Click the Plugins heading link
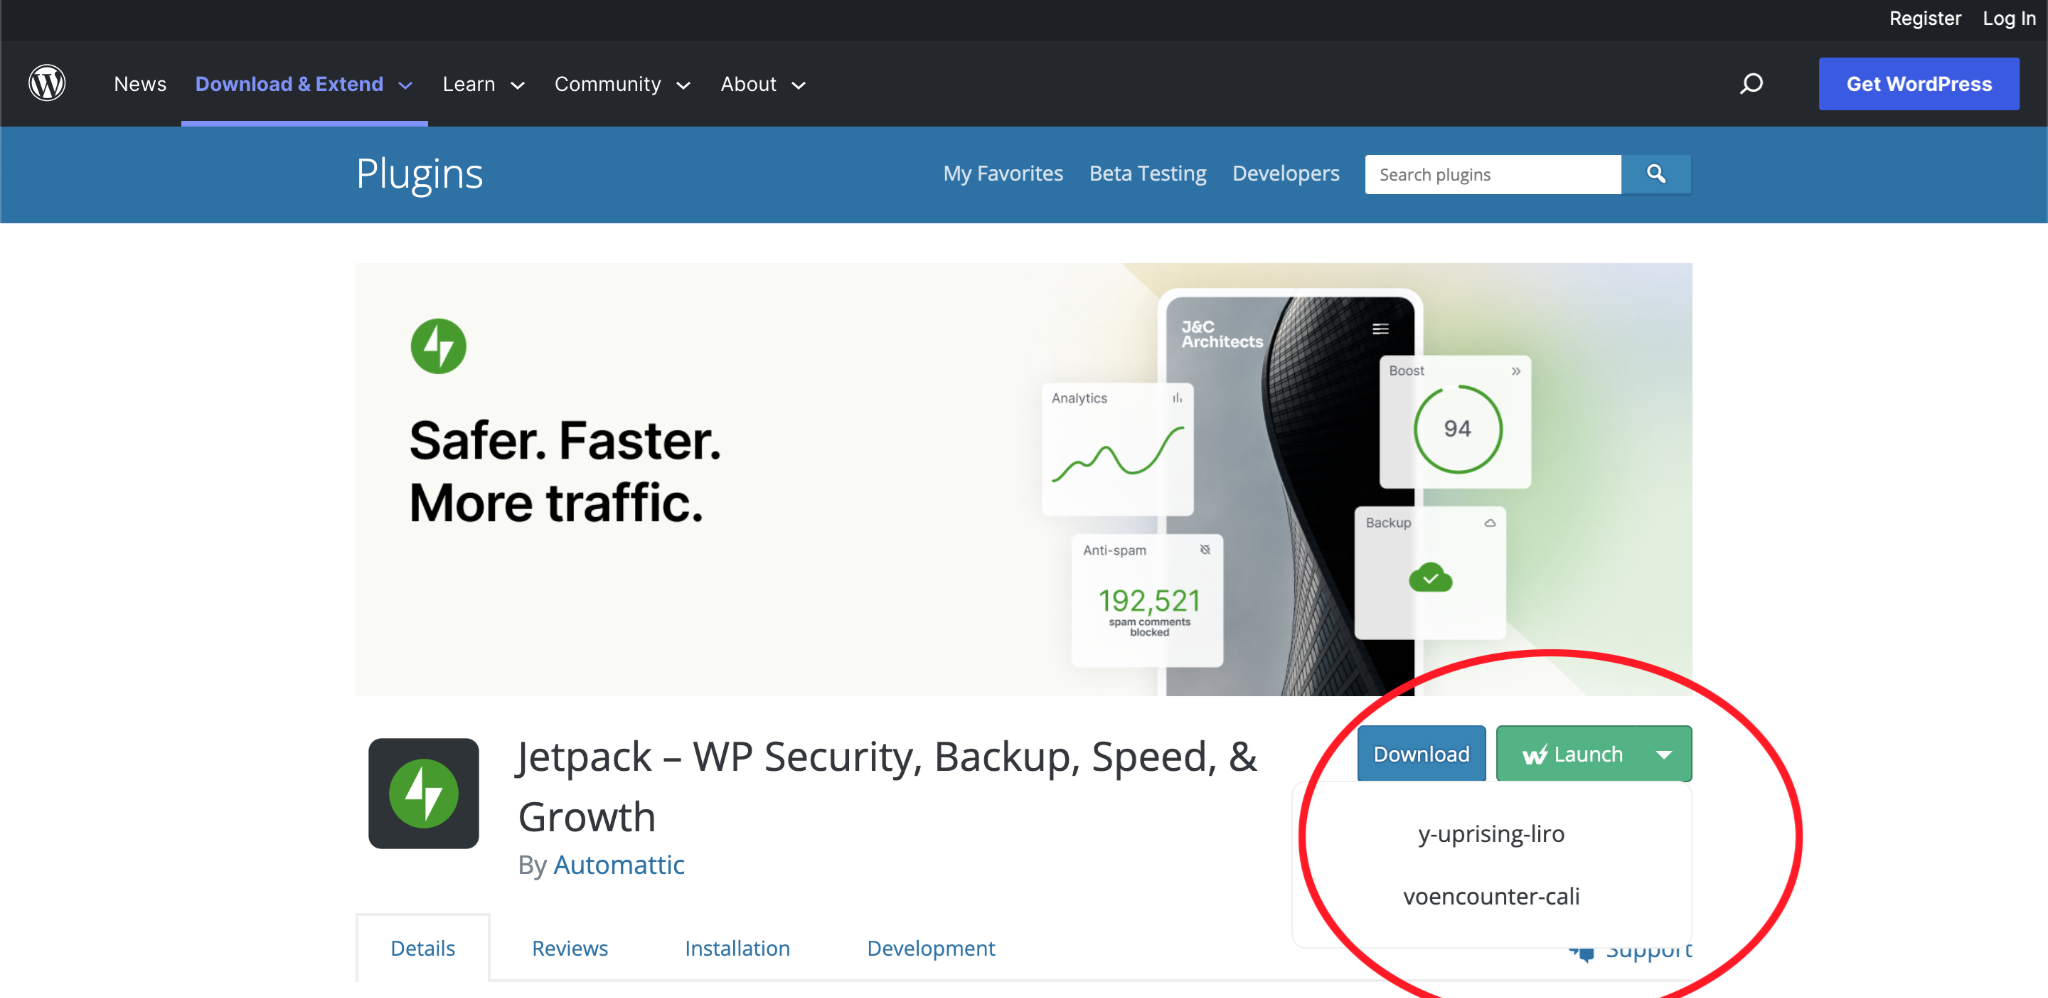The image size is (2048, 998). click(x=420, y=174)
